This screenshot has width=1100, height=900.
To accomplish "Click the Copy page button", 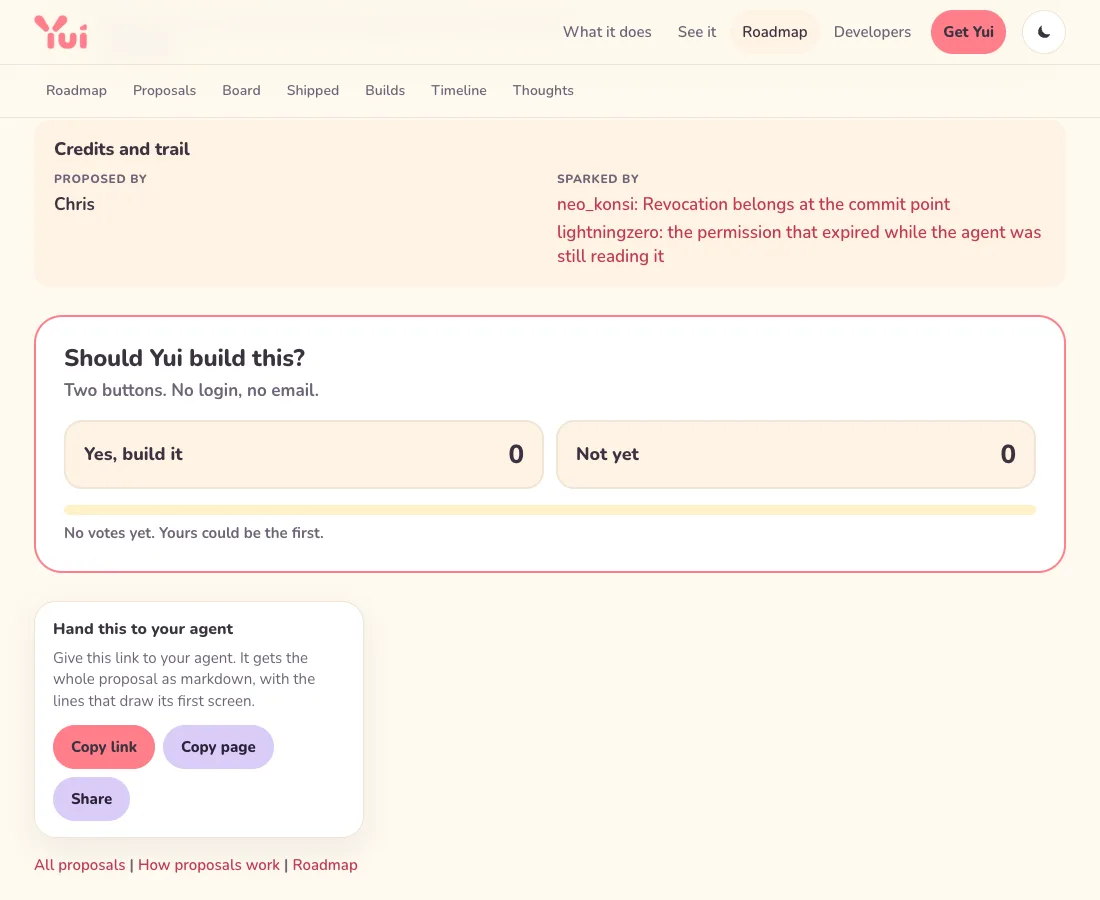I will coord(218,747).
